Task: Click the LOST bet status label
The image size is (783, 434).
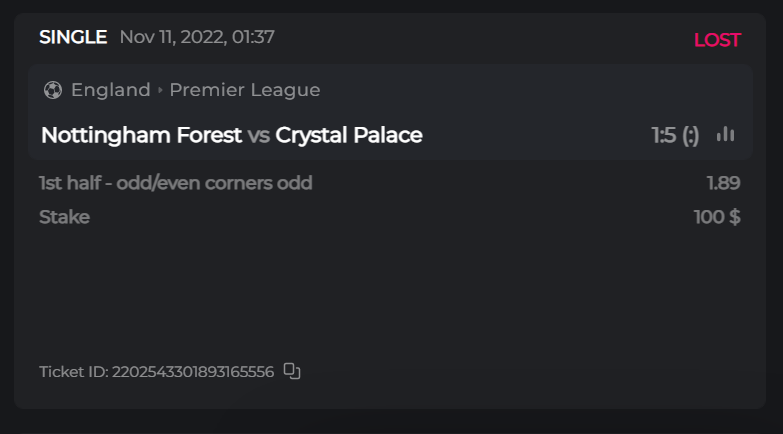Action: coord(717,40)
